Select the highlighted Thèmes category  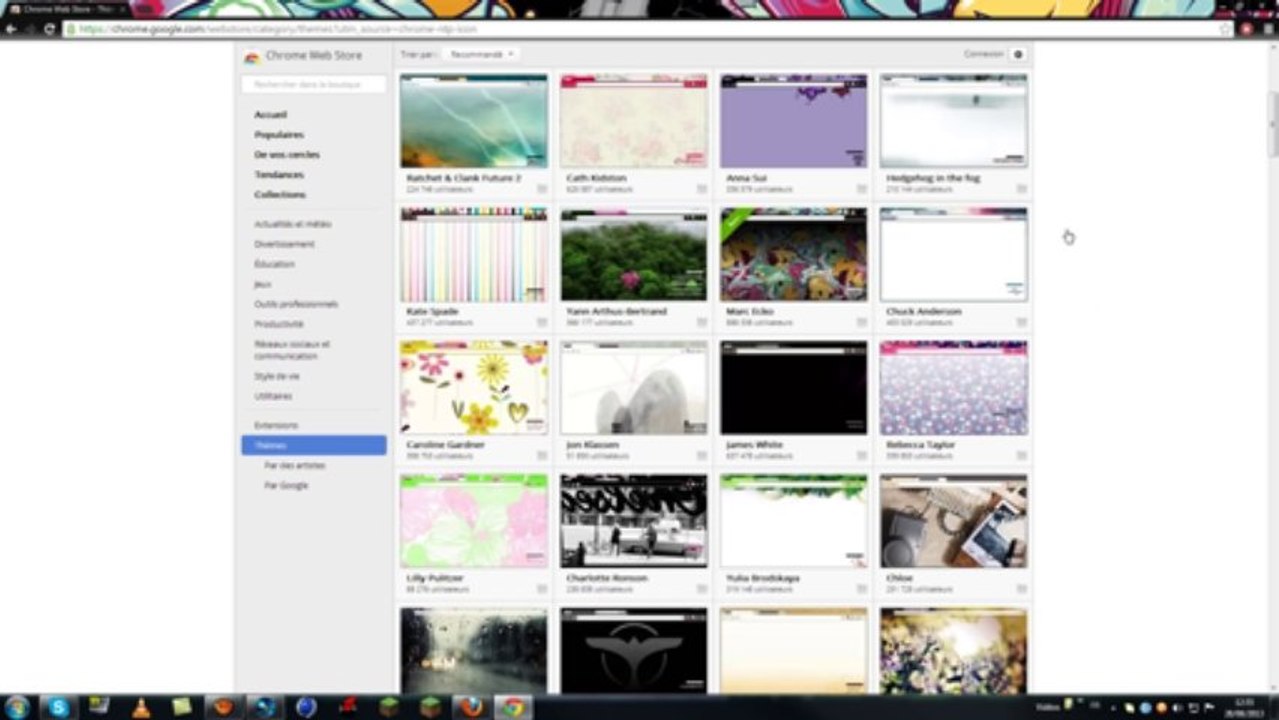pos(313,445)
